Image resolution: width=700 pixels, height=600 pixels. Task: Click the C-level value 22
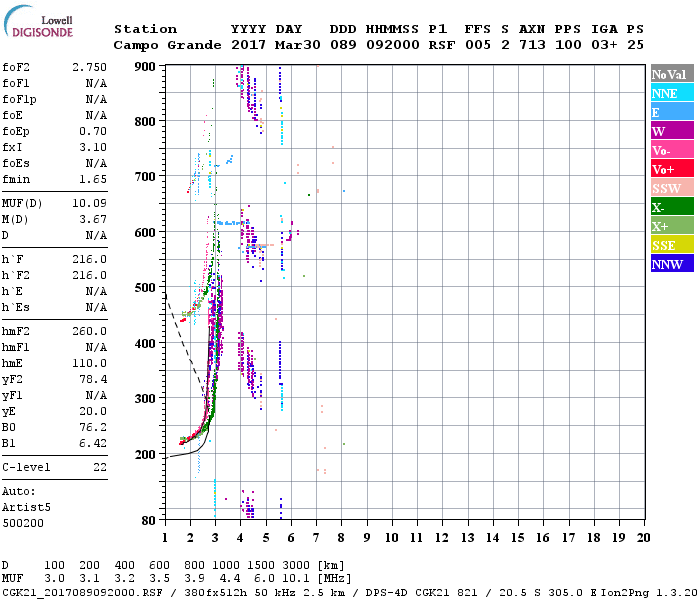coord(99,466)
